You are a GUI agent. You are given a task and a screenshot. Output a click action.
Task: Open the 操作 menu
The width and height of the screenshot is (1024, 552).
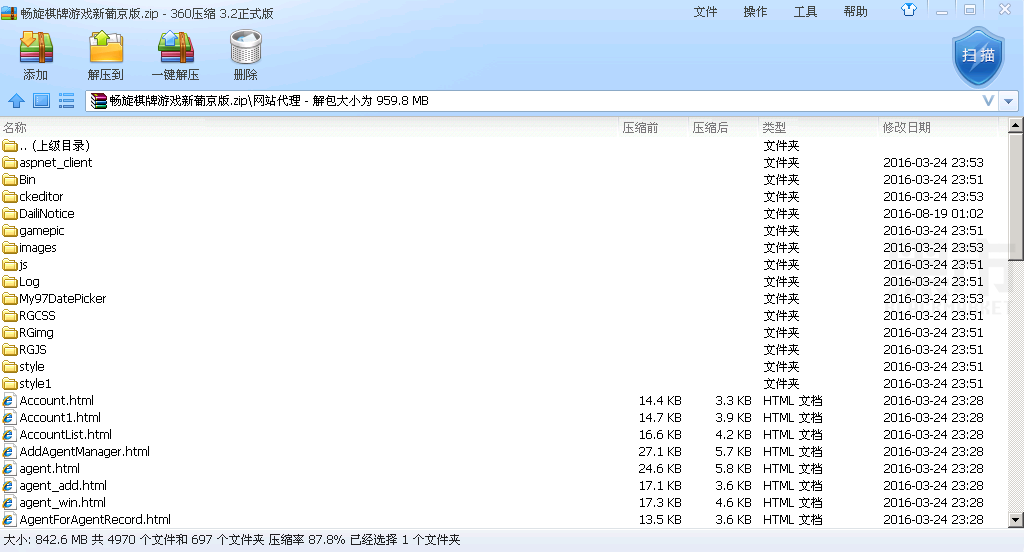[756, 12]
